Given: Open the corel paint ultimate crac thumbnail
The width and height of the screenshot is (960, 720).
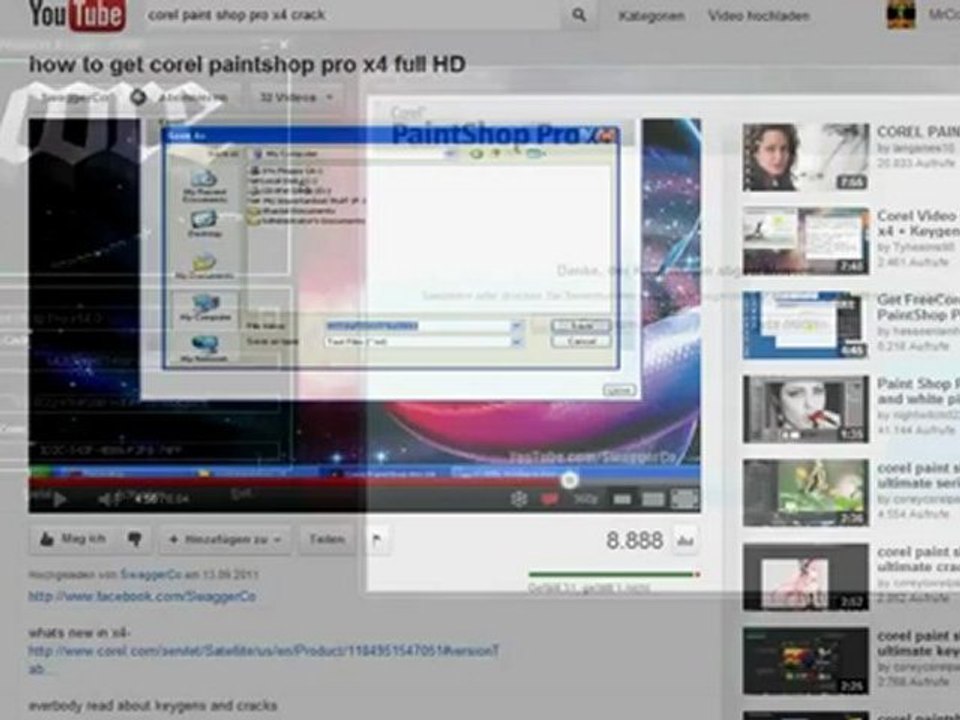Looking at the screenshot, I should coord(806,577).
